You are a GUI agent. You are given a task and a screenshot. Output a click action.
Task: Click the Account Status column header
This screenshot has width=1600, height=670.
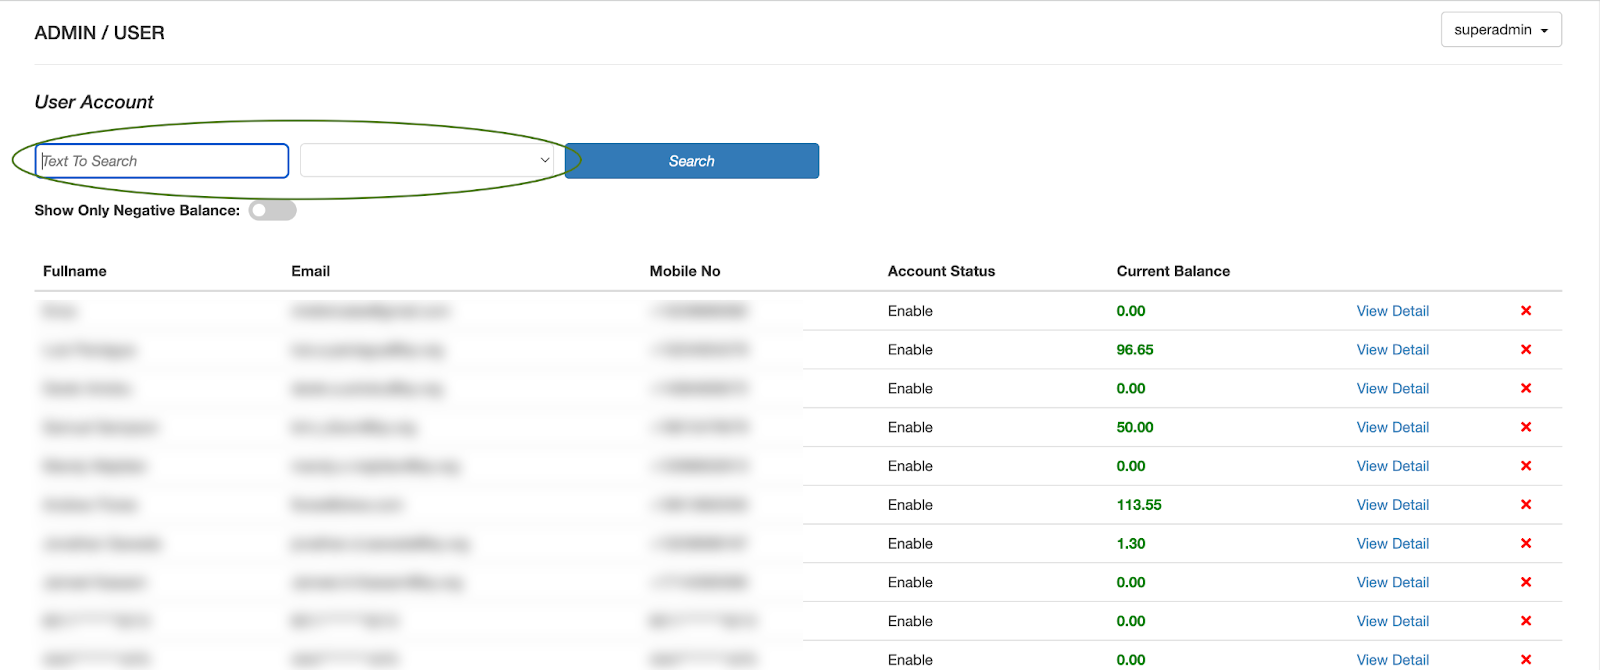[942, 271]
